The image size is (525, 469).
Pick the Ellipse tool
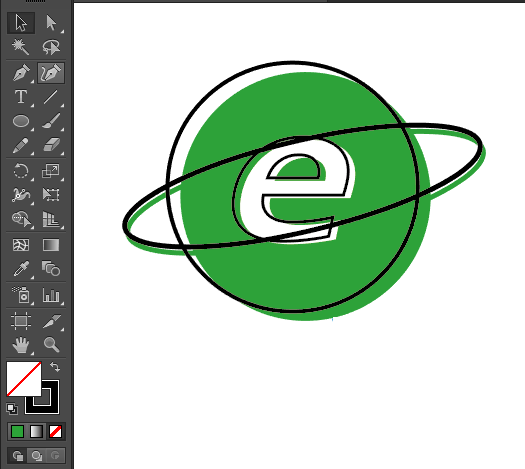click(21, 121)
